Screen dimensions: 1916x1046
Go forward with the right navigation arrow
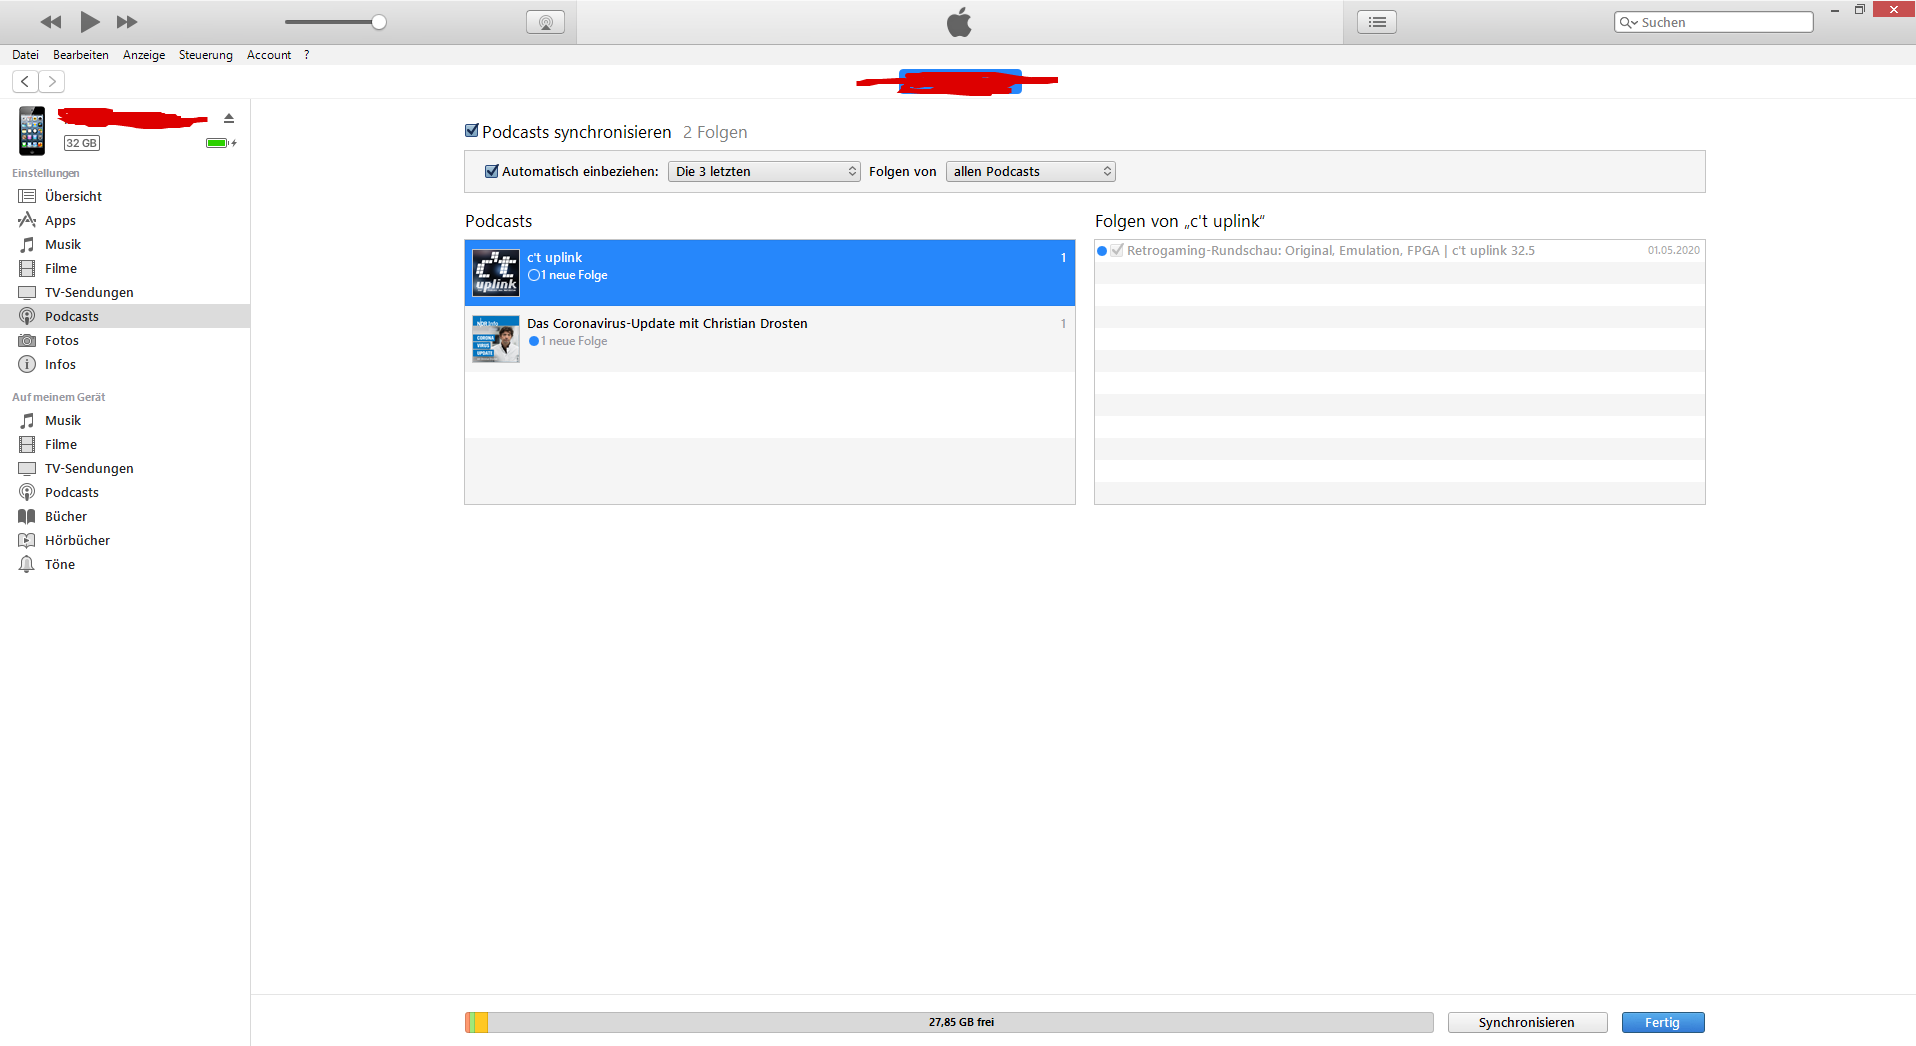point(52,81)
